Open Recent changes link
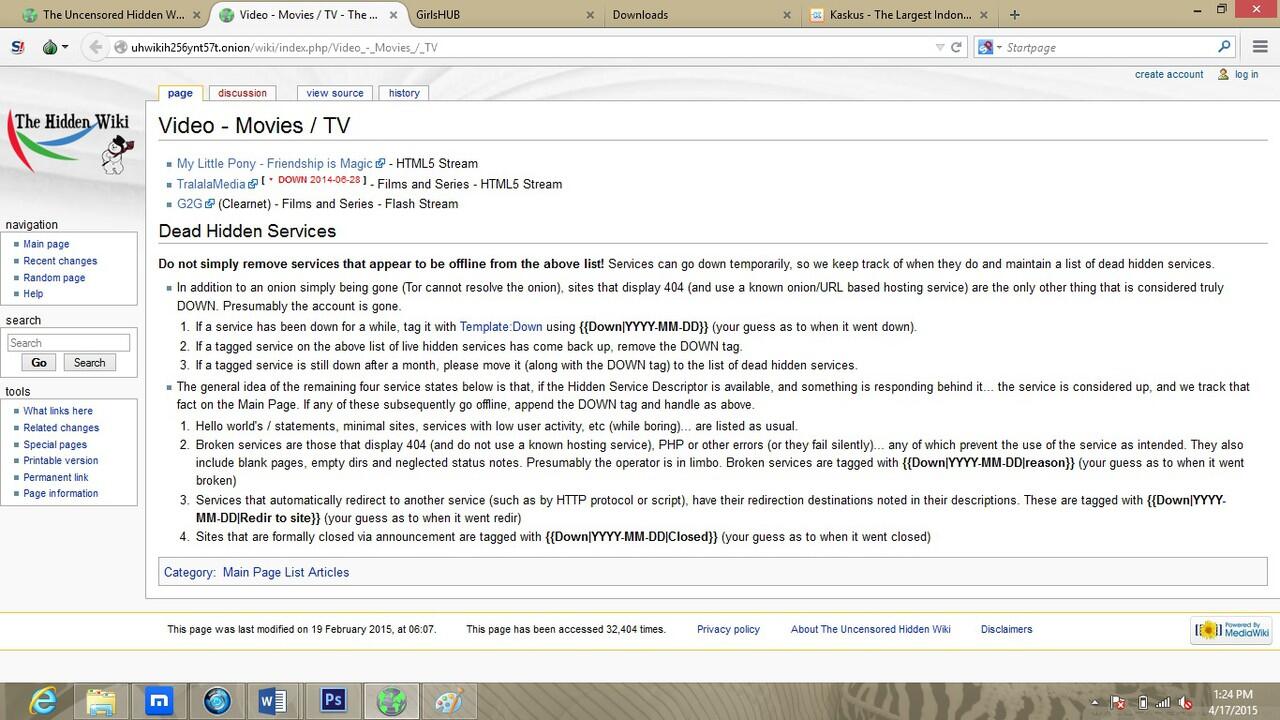 (x=60, y=261)
